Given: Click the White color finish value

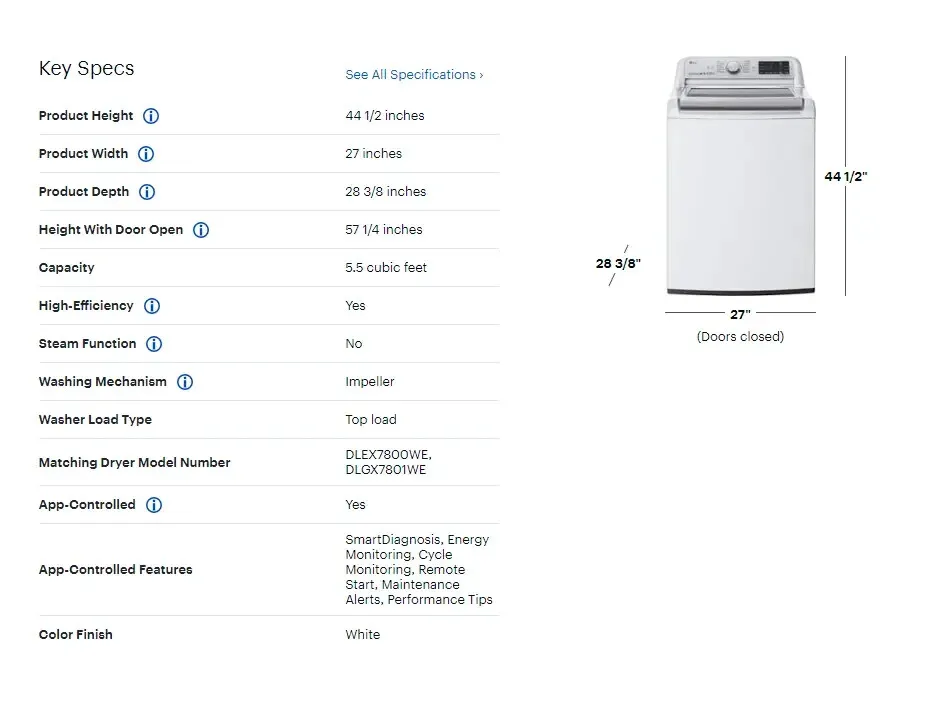Looking at the screenshot, I should (x=363, y=635).
